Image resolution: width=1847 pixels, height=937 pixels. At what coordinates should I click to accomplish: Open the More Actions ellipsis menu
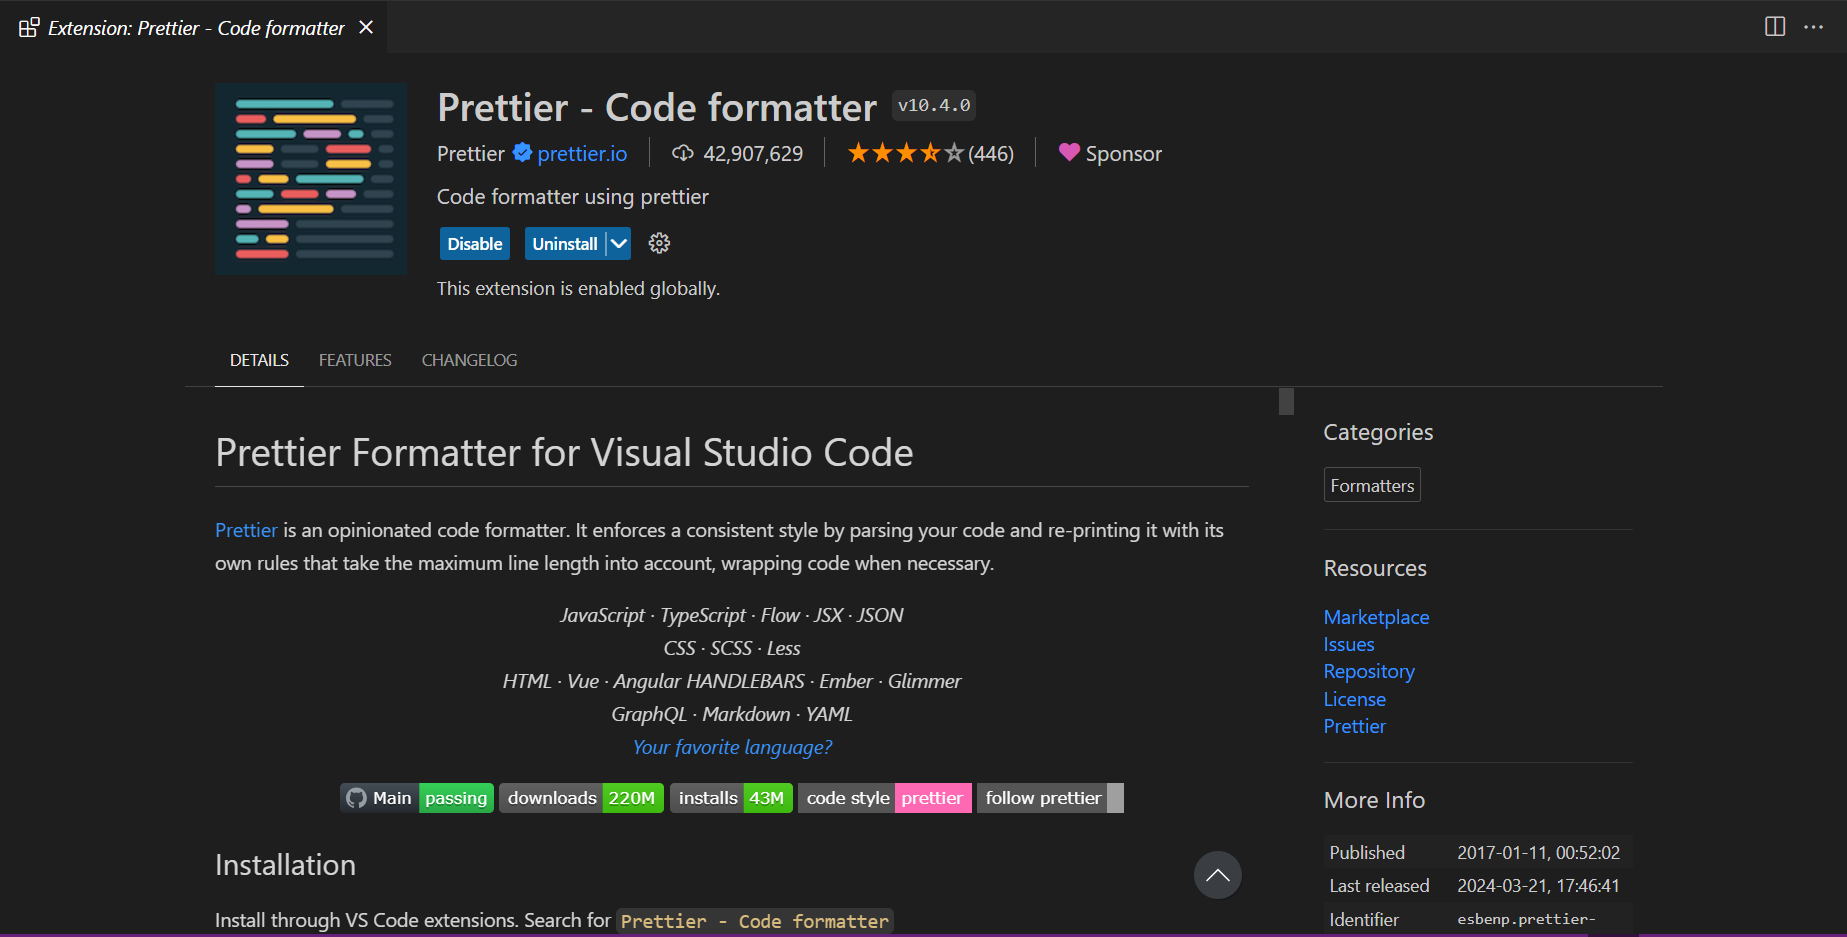pos(1813,27)
